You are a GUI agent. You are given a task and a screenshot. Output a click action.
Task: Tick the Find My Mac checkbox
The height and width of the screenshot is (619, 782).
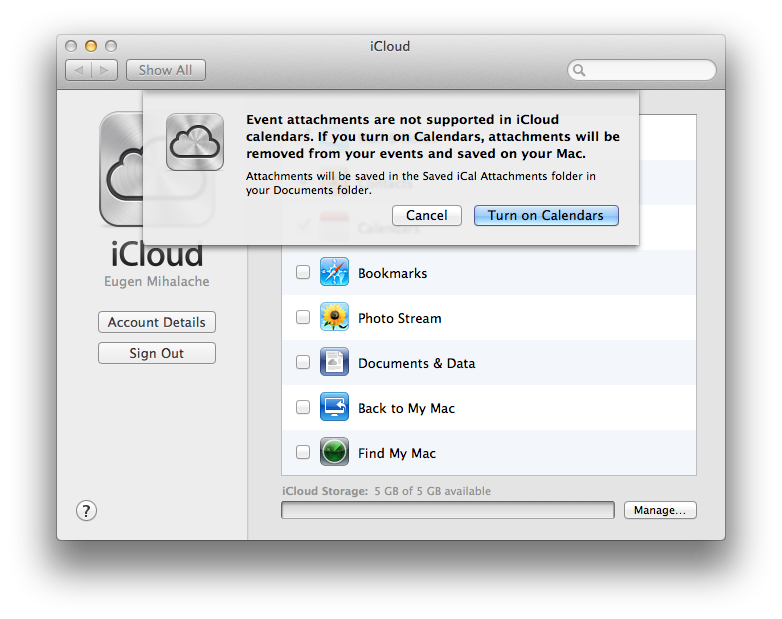tap(303, 452)
